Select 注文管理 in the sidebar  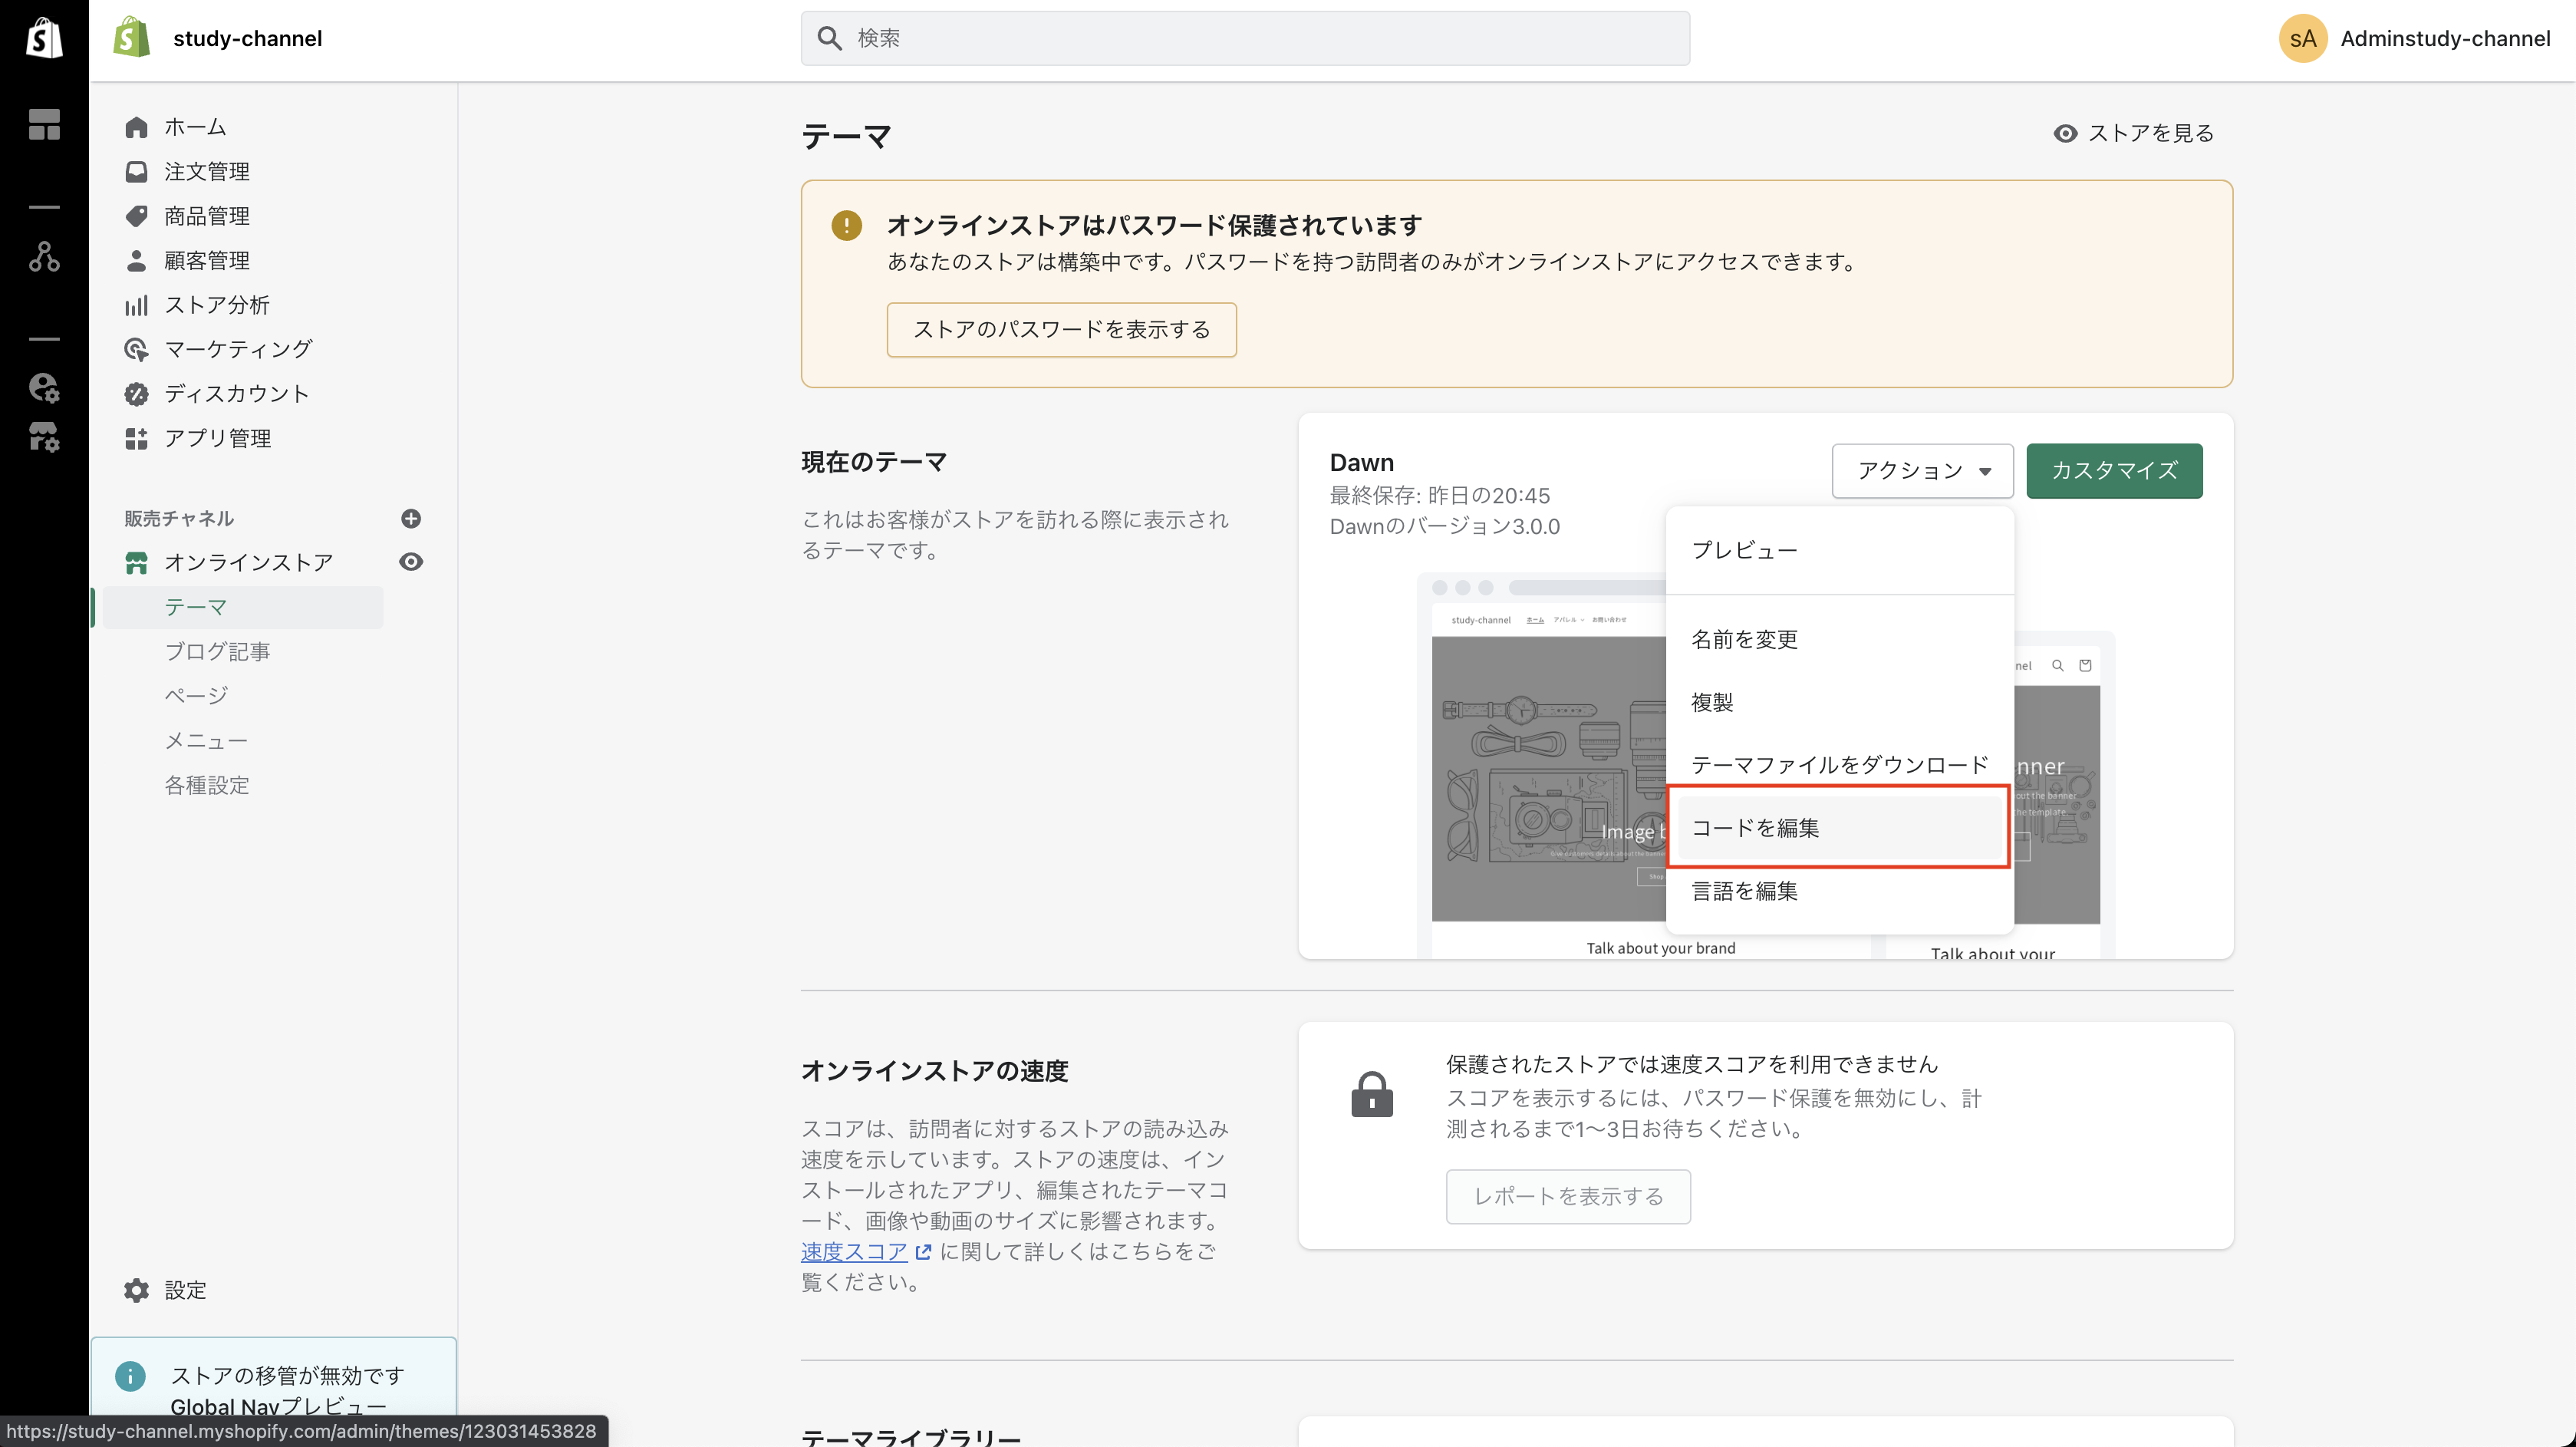[208, 171]
